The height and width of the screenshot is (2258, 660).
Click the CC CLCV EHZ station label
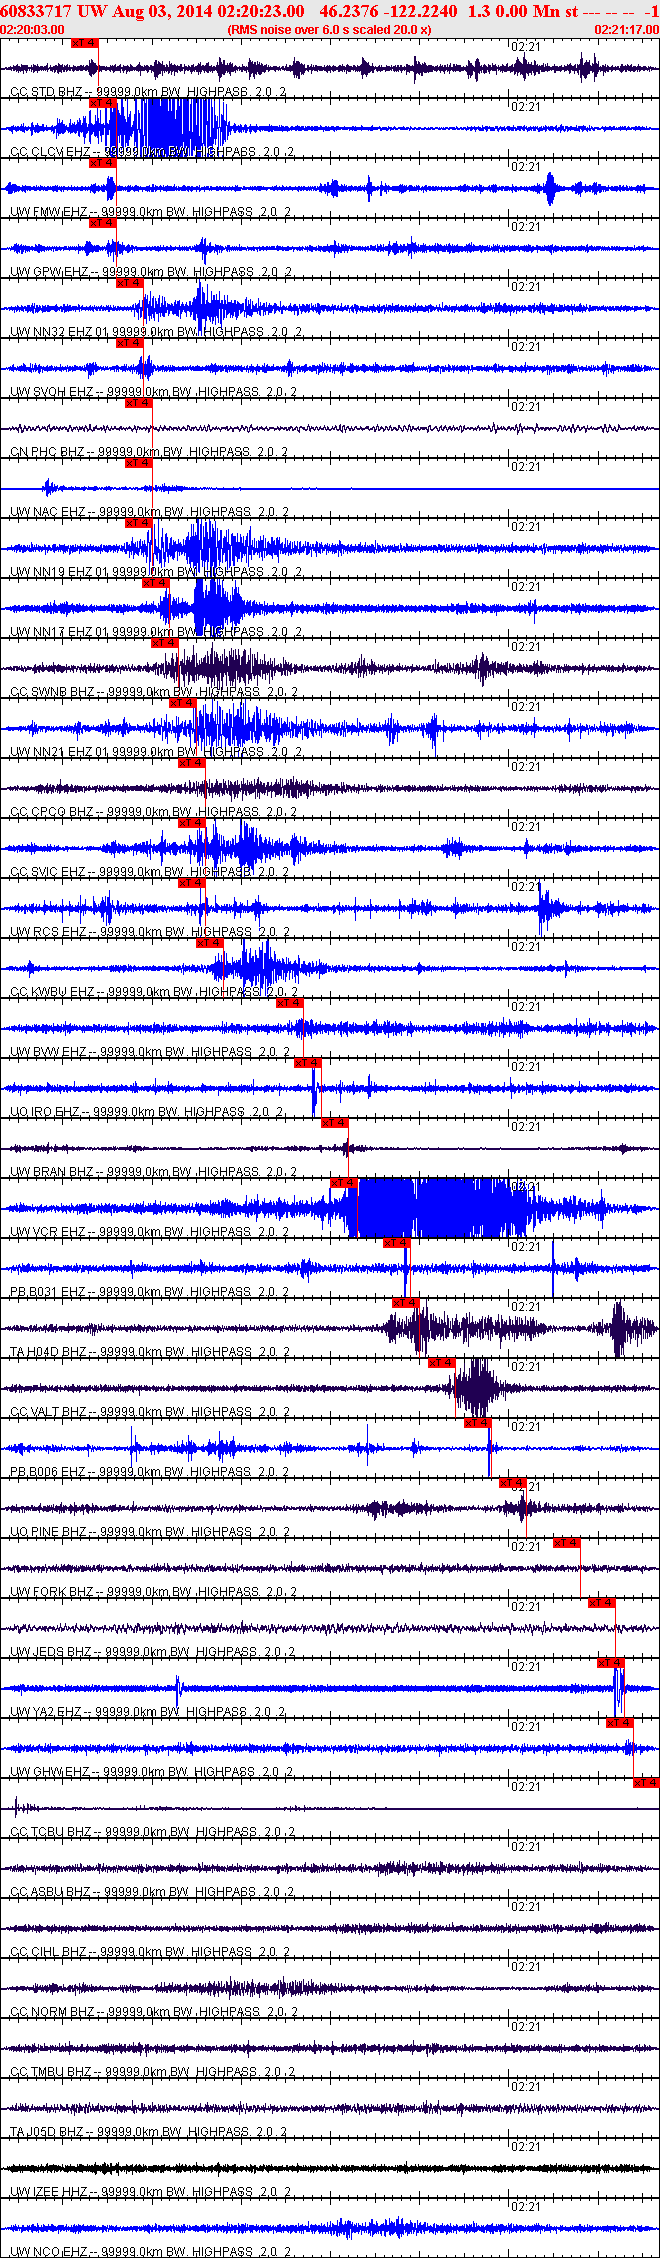pos(50,152)
